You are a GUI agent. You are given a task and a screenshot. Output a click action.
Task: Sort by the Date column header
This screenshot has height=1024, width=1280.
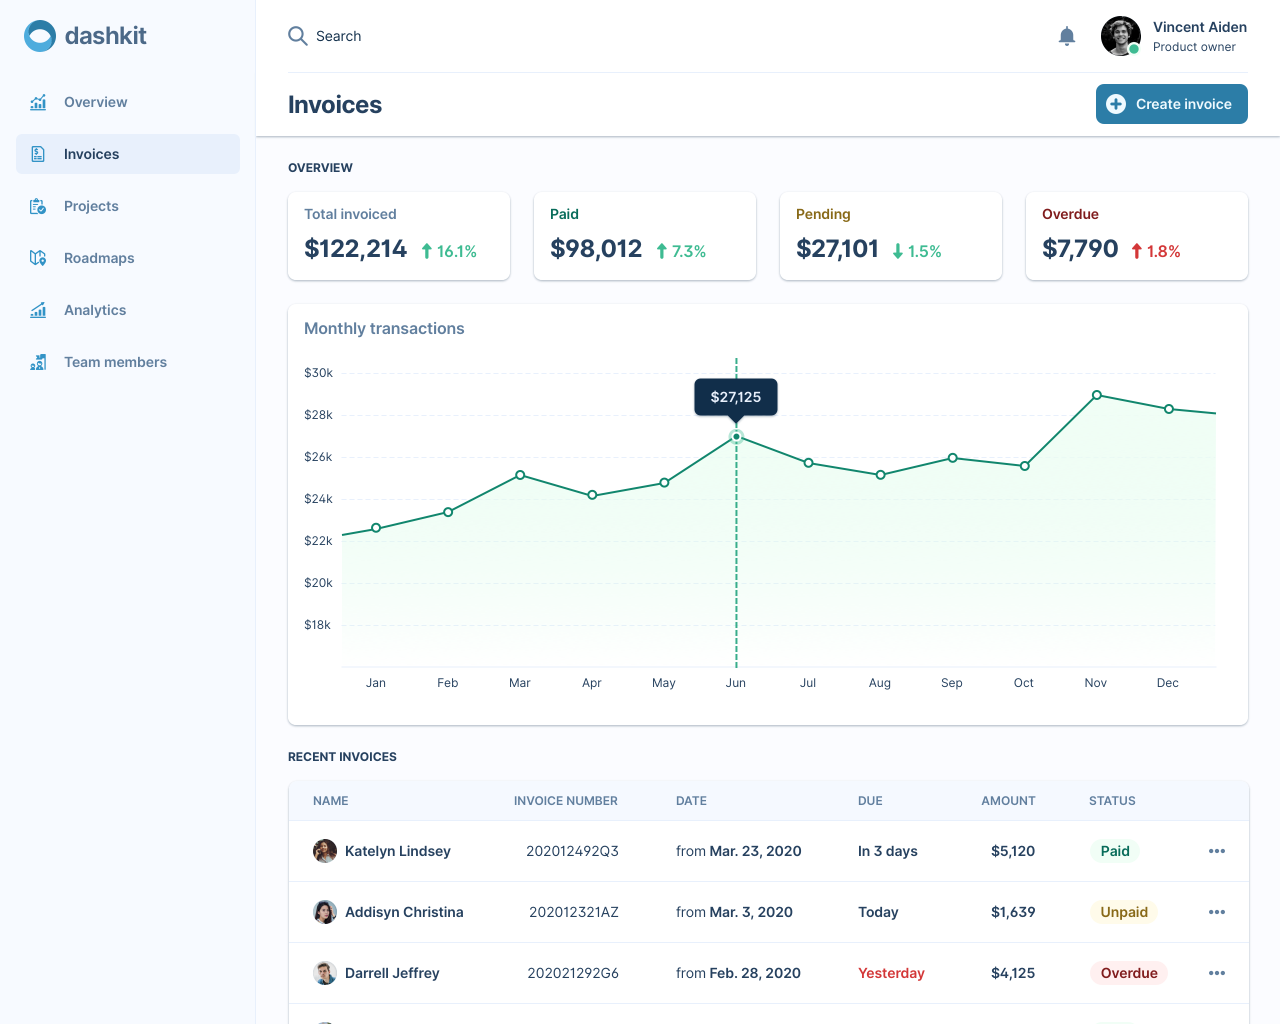[691, 801]
